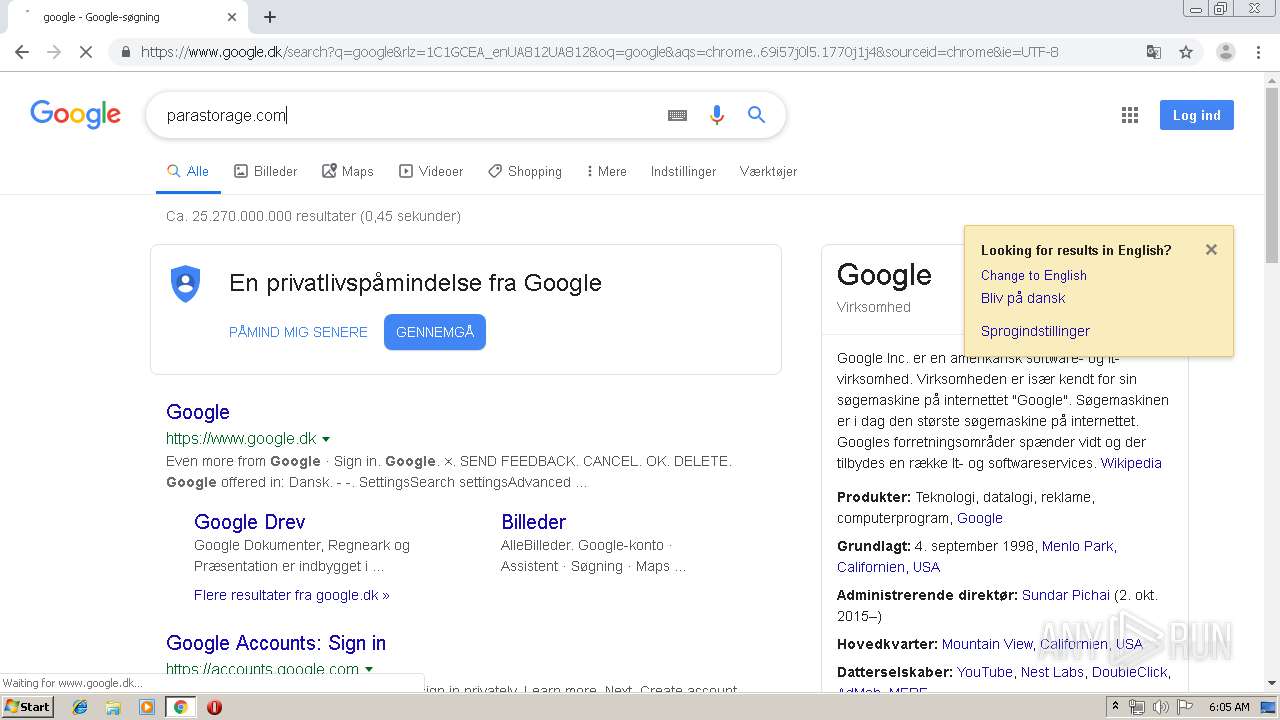Click the Mountain View, Californien, USA link
Screen dimensions: 1280x720
point(1042,644)
